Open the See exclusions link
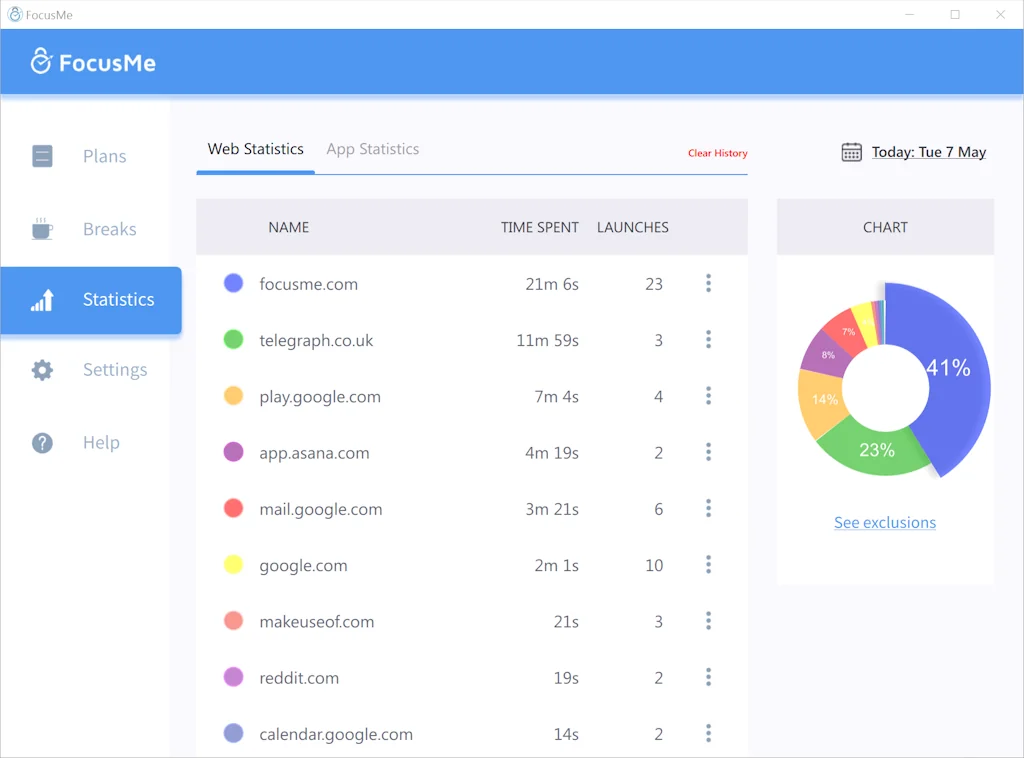Viewport: 1024px width, 758px height. pos(884,522)
